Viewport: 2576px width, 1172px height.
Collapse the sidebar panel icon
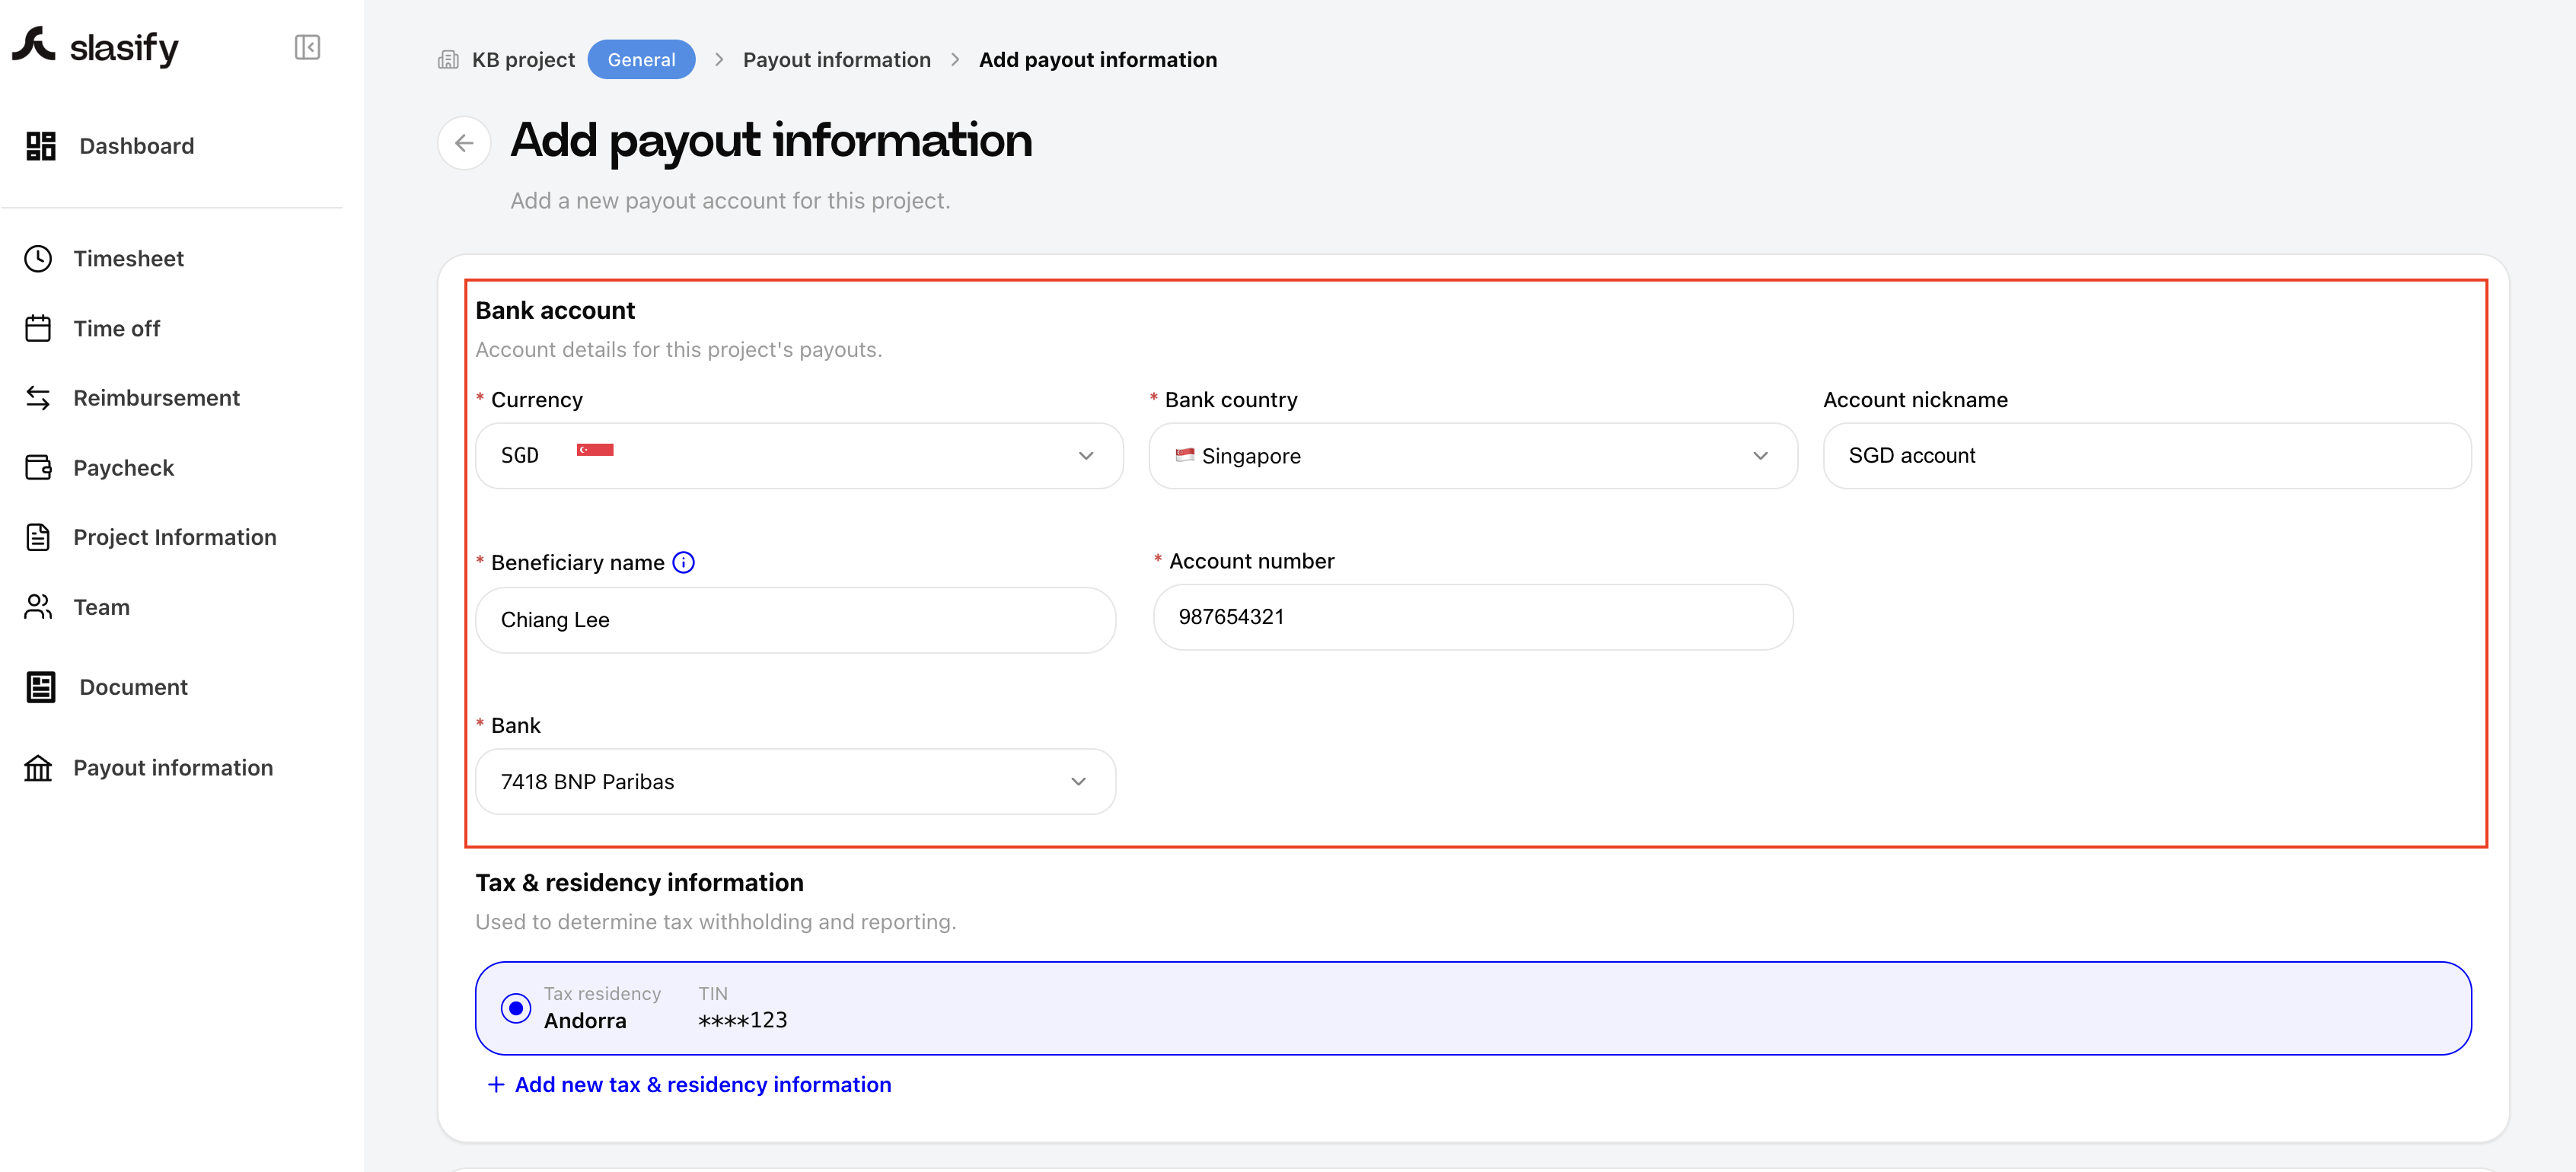point(307,47)
